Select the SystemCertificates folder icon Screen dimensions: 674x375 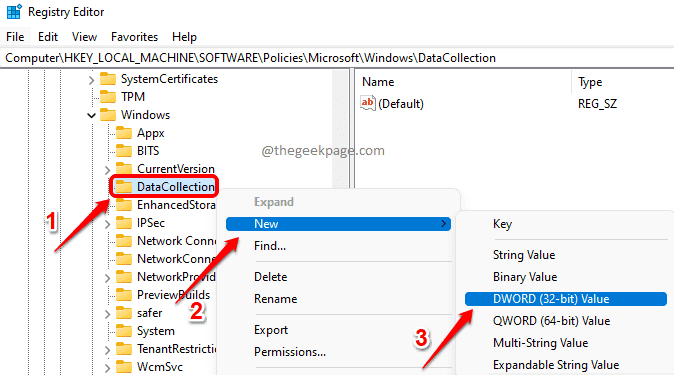pos(108,79)
